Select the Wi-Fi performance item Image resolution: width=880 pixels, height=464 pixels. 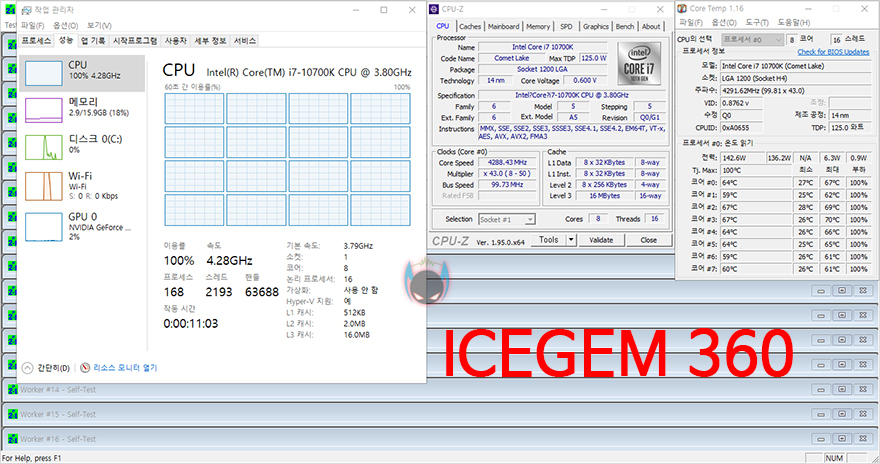(82, 186)
